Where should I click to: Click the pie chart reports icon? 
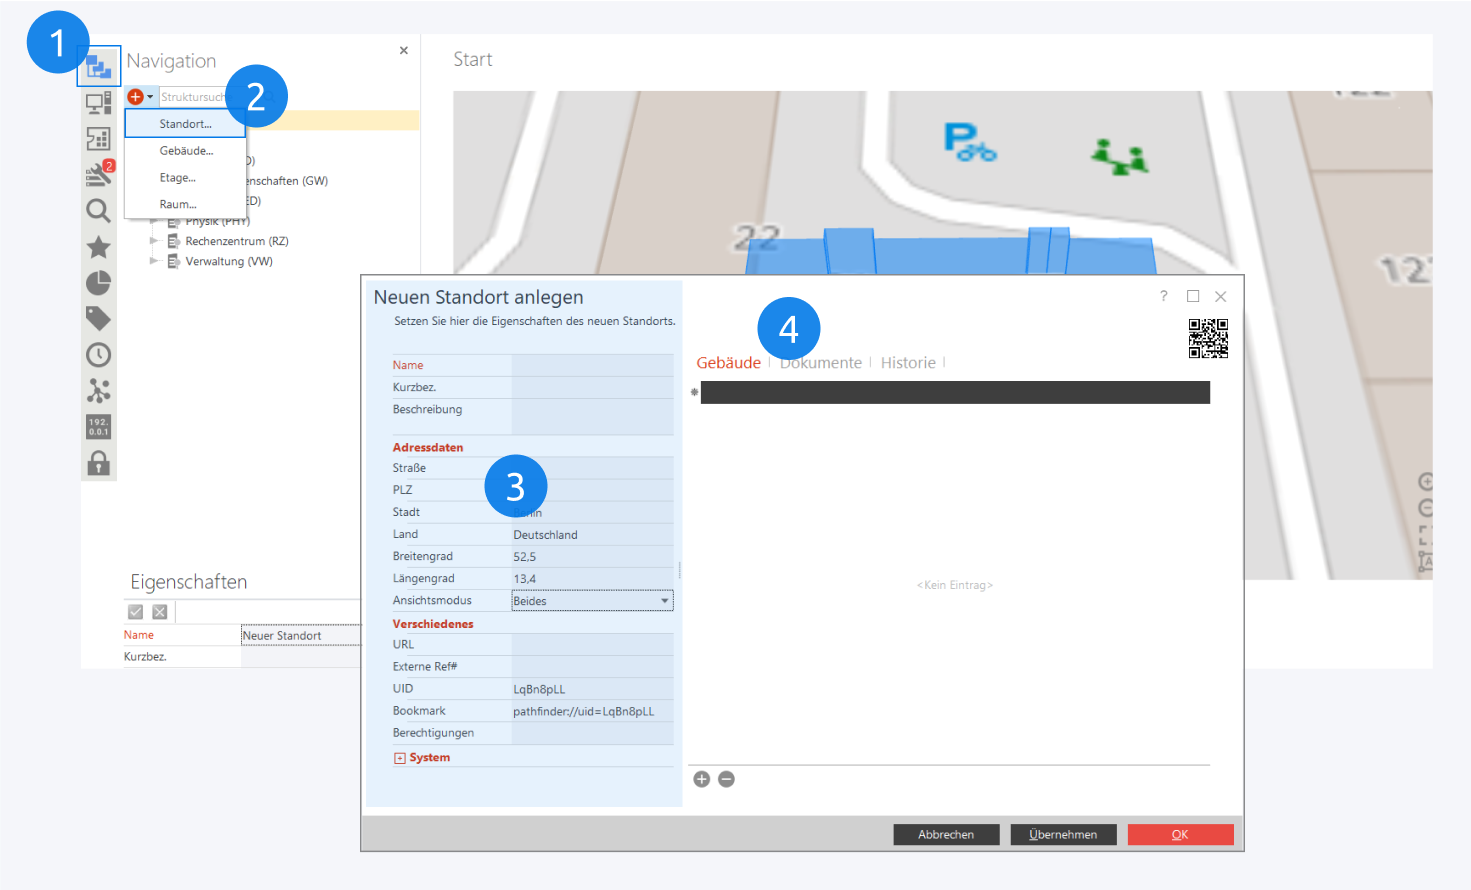click(98, 283)
